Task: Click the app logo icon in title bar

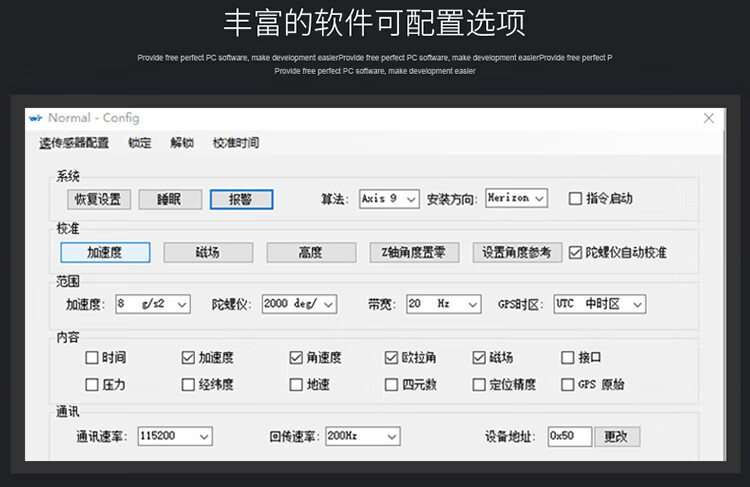Action: (x=36, y=118)
